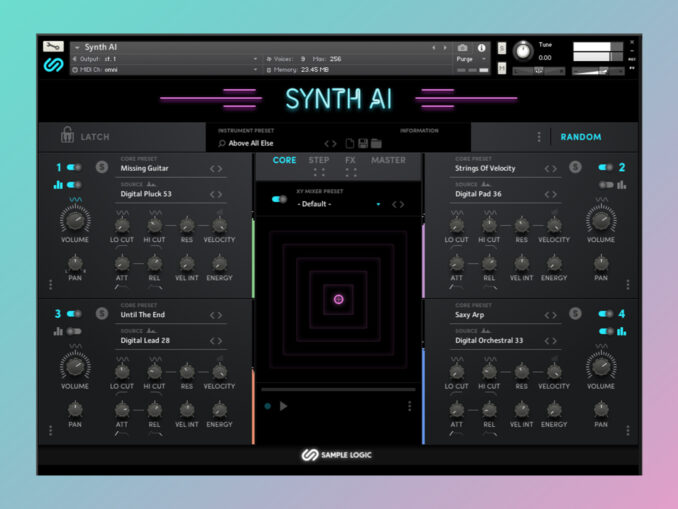Click Above All Else preset name
Viewport: 678px width, 509px height.
coord(251,143)
